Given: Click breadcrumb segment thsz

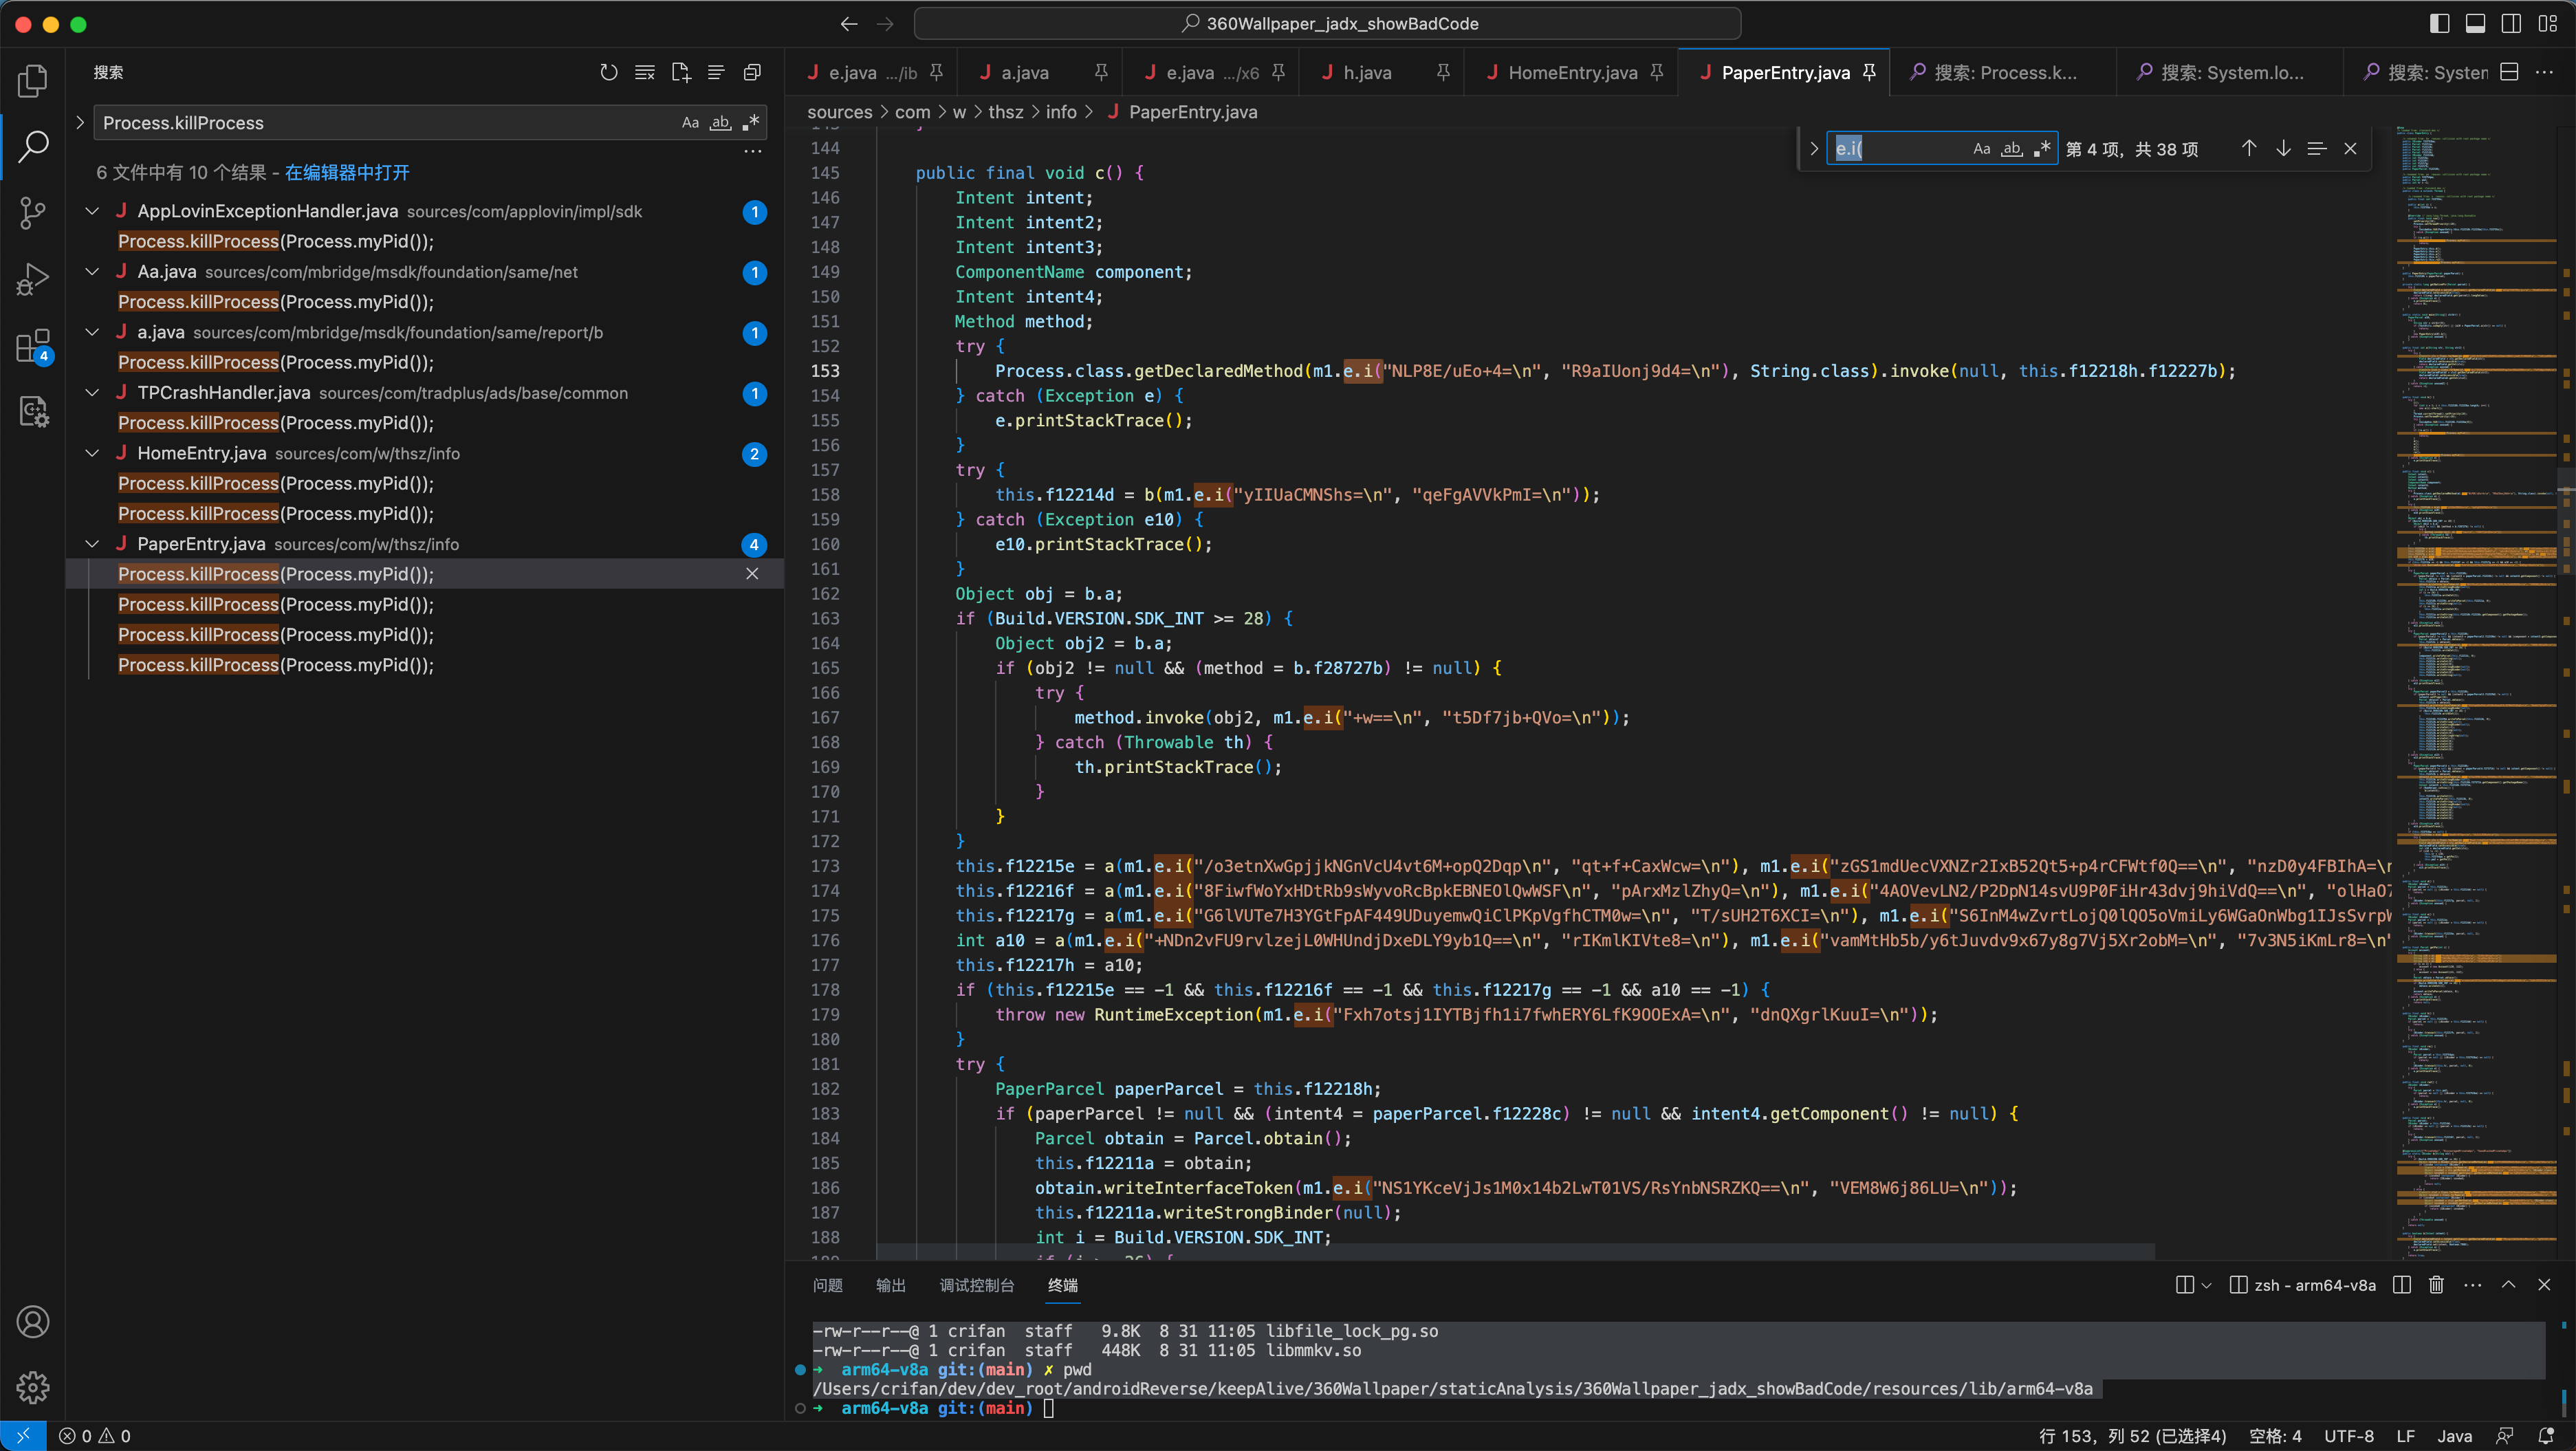Looking at the screenshot, I should point(1005,112).
